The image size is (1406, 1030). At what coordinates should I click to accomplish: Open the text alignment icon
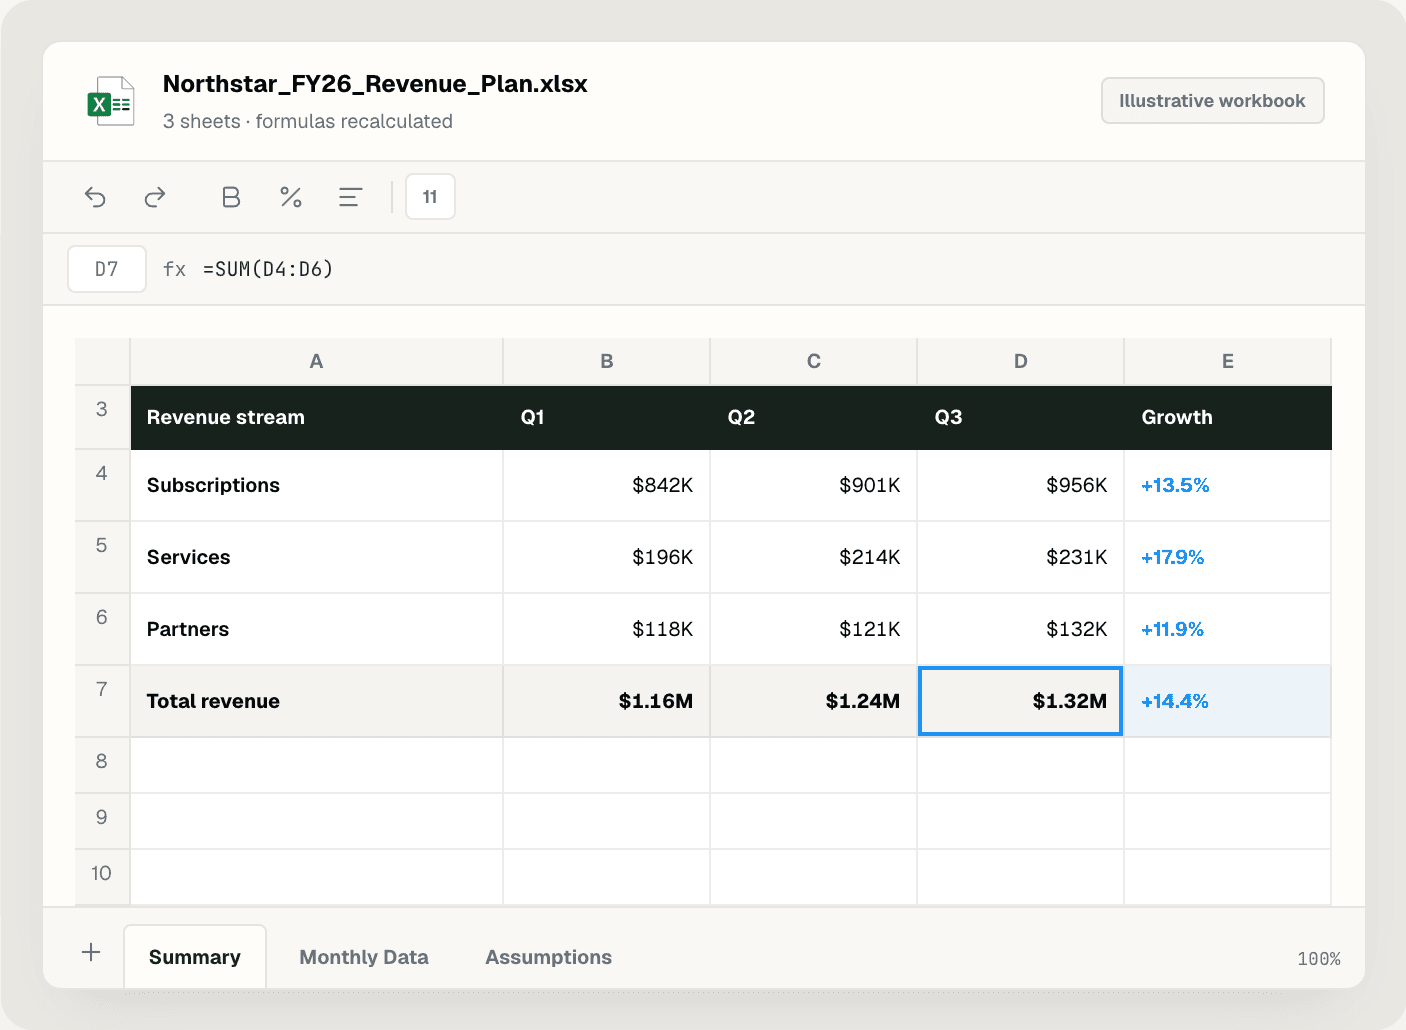coord(350,197)
